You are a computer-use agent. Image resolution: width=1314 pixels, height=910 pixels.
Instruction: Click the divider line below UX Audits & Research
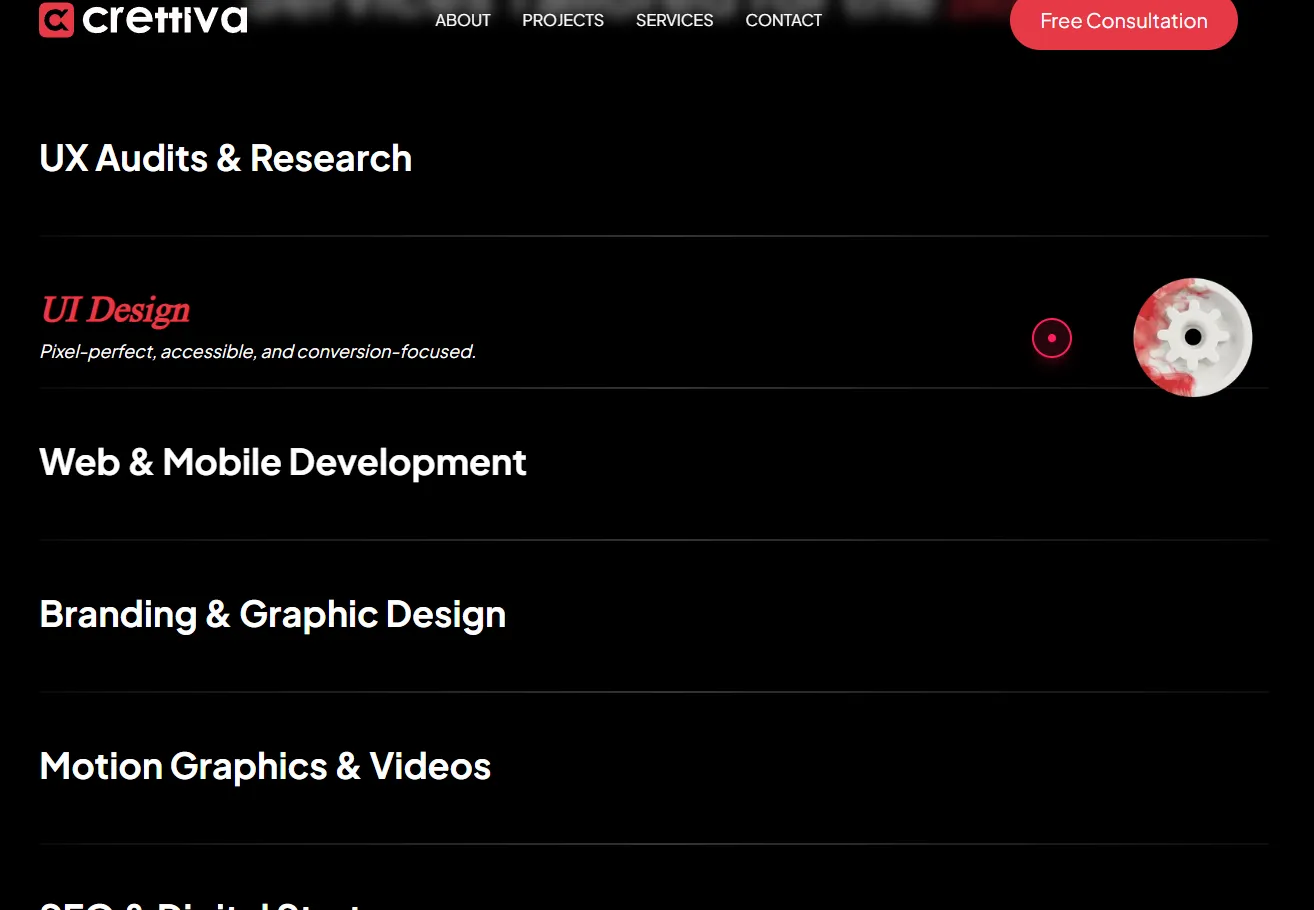tap(654, 236)
